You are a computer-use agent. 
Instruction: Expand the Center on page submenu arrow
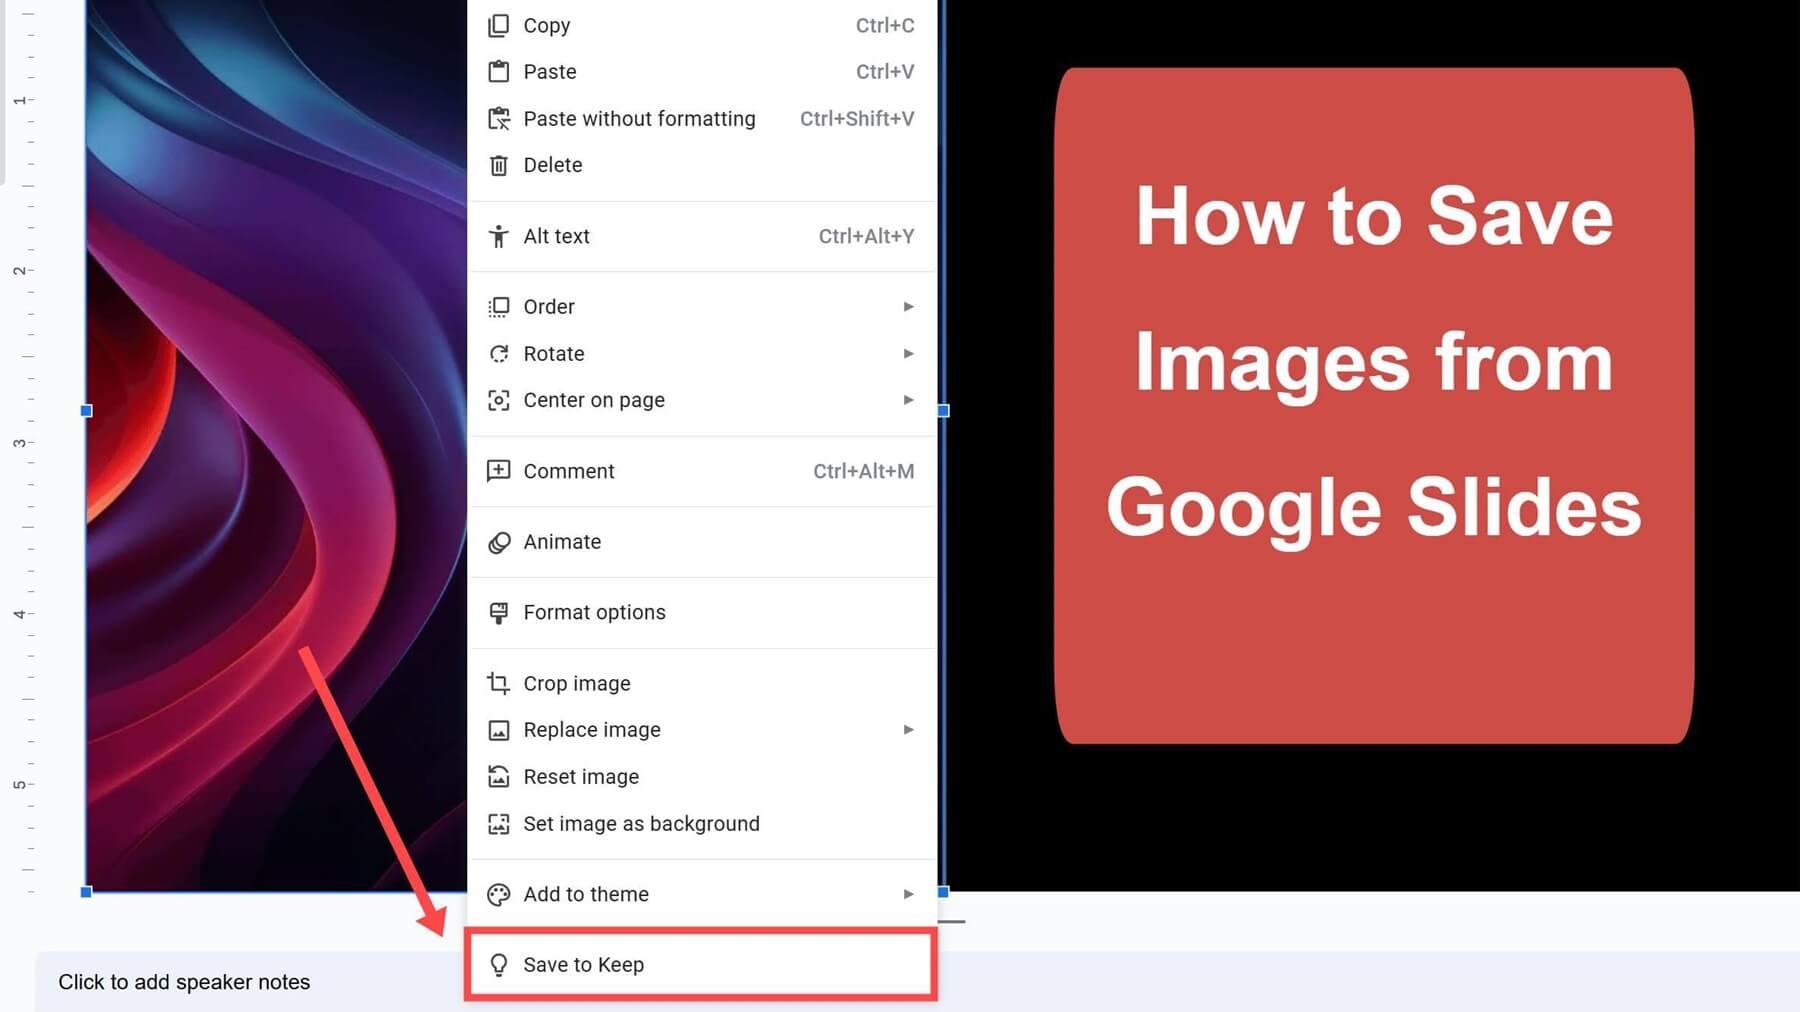pyautogui.click(x=908, y=400)
